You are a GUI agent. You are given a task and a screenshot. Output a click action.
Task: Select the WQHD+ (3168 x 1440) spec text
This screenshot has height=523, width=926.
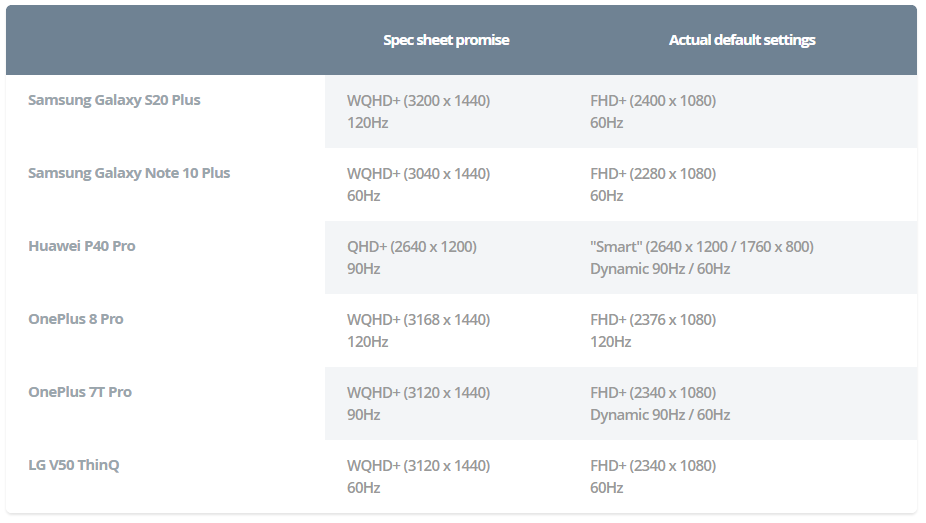coord(418,320)
